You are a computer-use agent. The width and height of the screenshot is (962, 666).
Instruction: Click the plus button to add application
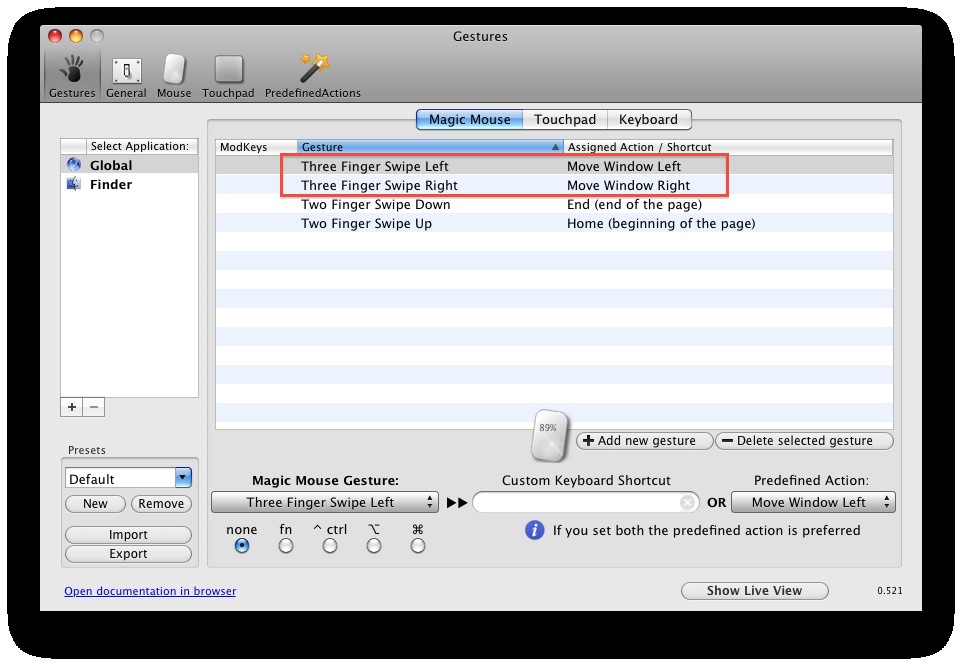pos(72,407)
